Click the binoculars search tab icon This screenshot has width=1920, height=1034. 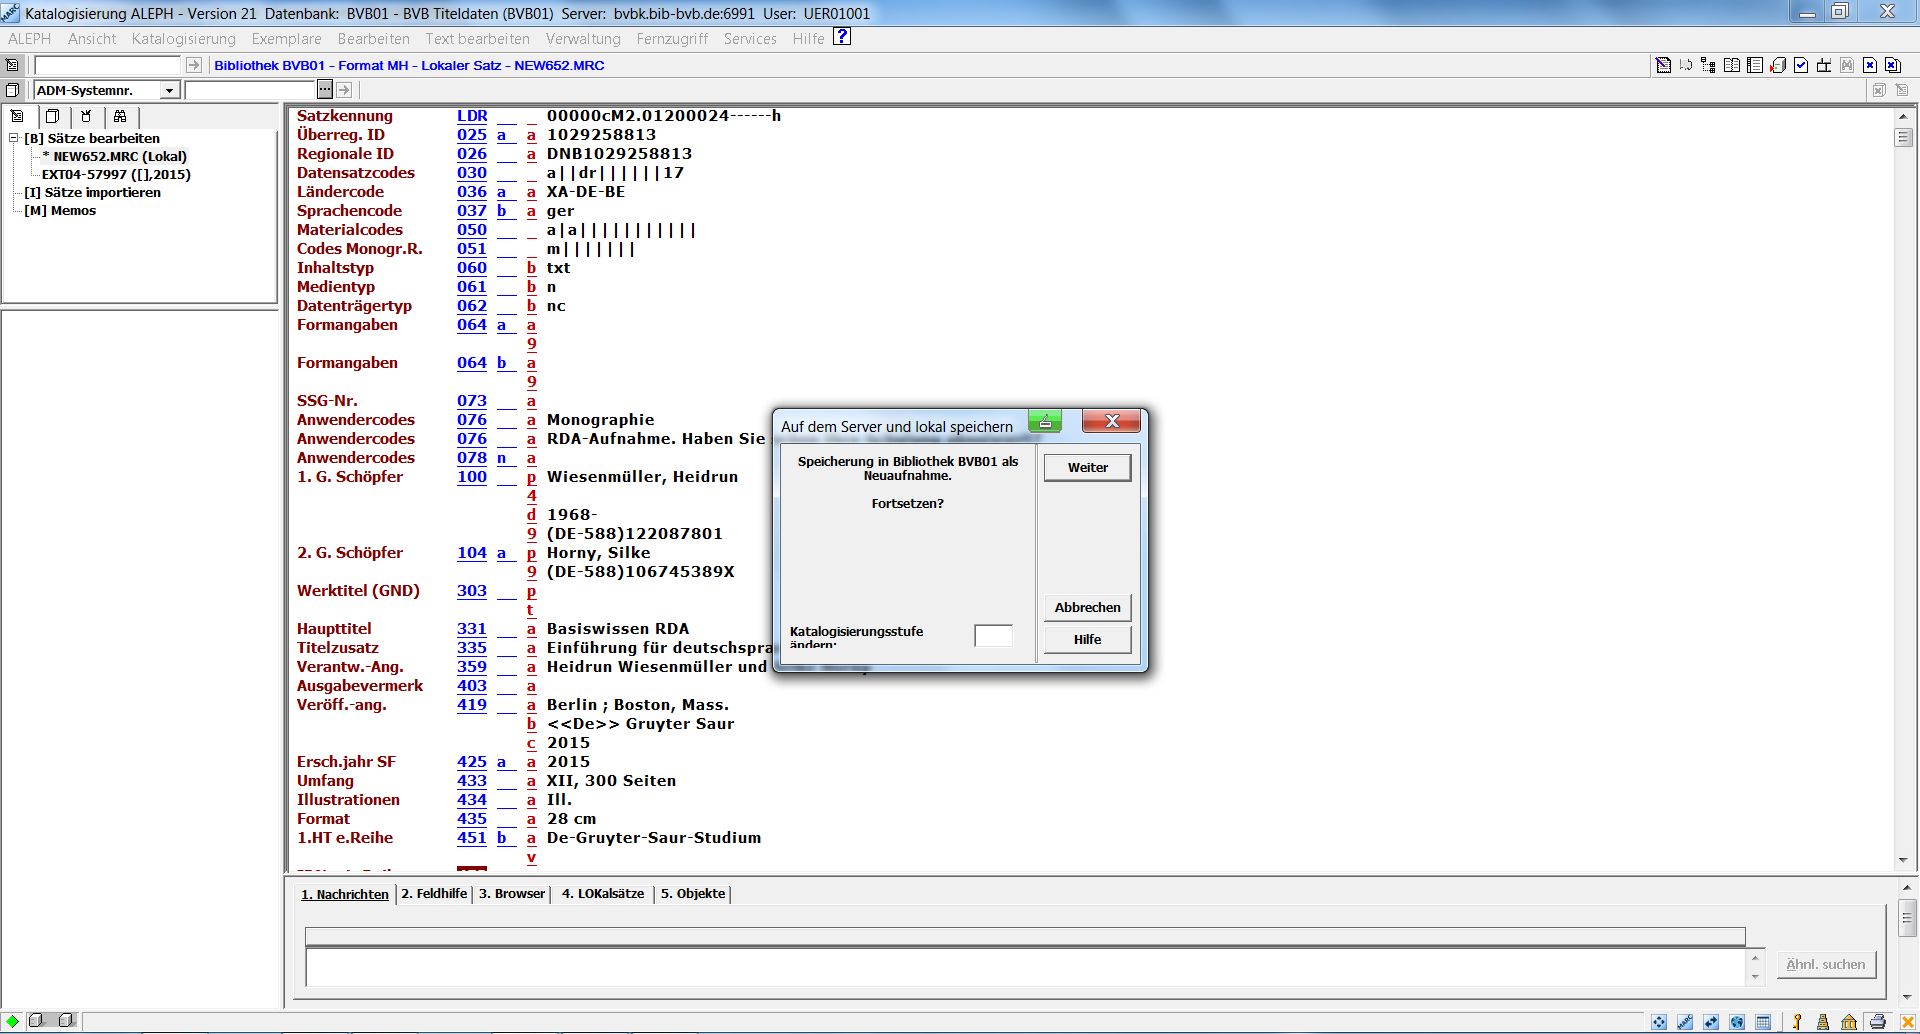tap(120, 116)
